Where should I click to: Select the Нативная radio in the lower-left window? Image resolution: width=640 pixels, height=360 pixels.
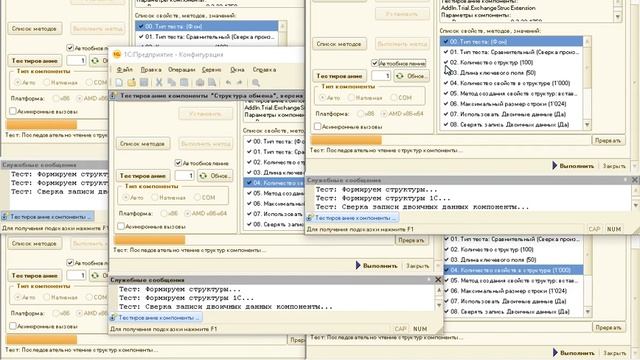pyautogui.click(x=47, y=297)
